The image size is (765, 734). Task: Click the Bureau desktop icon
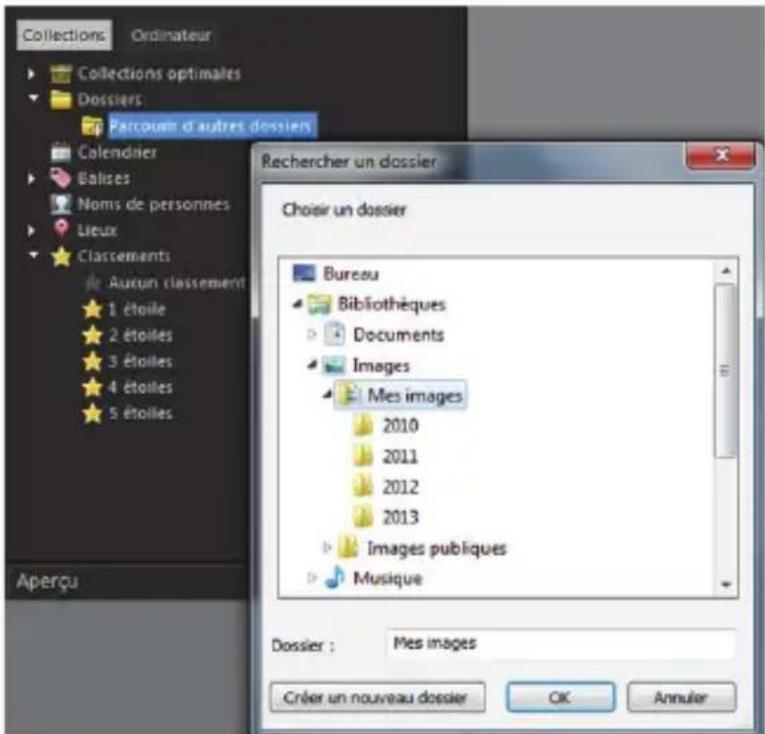click(304, 273)
